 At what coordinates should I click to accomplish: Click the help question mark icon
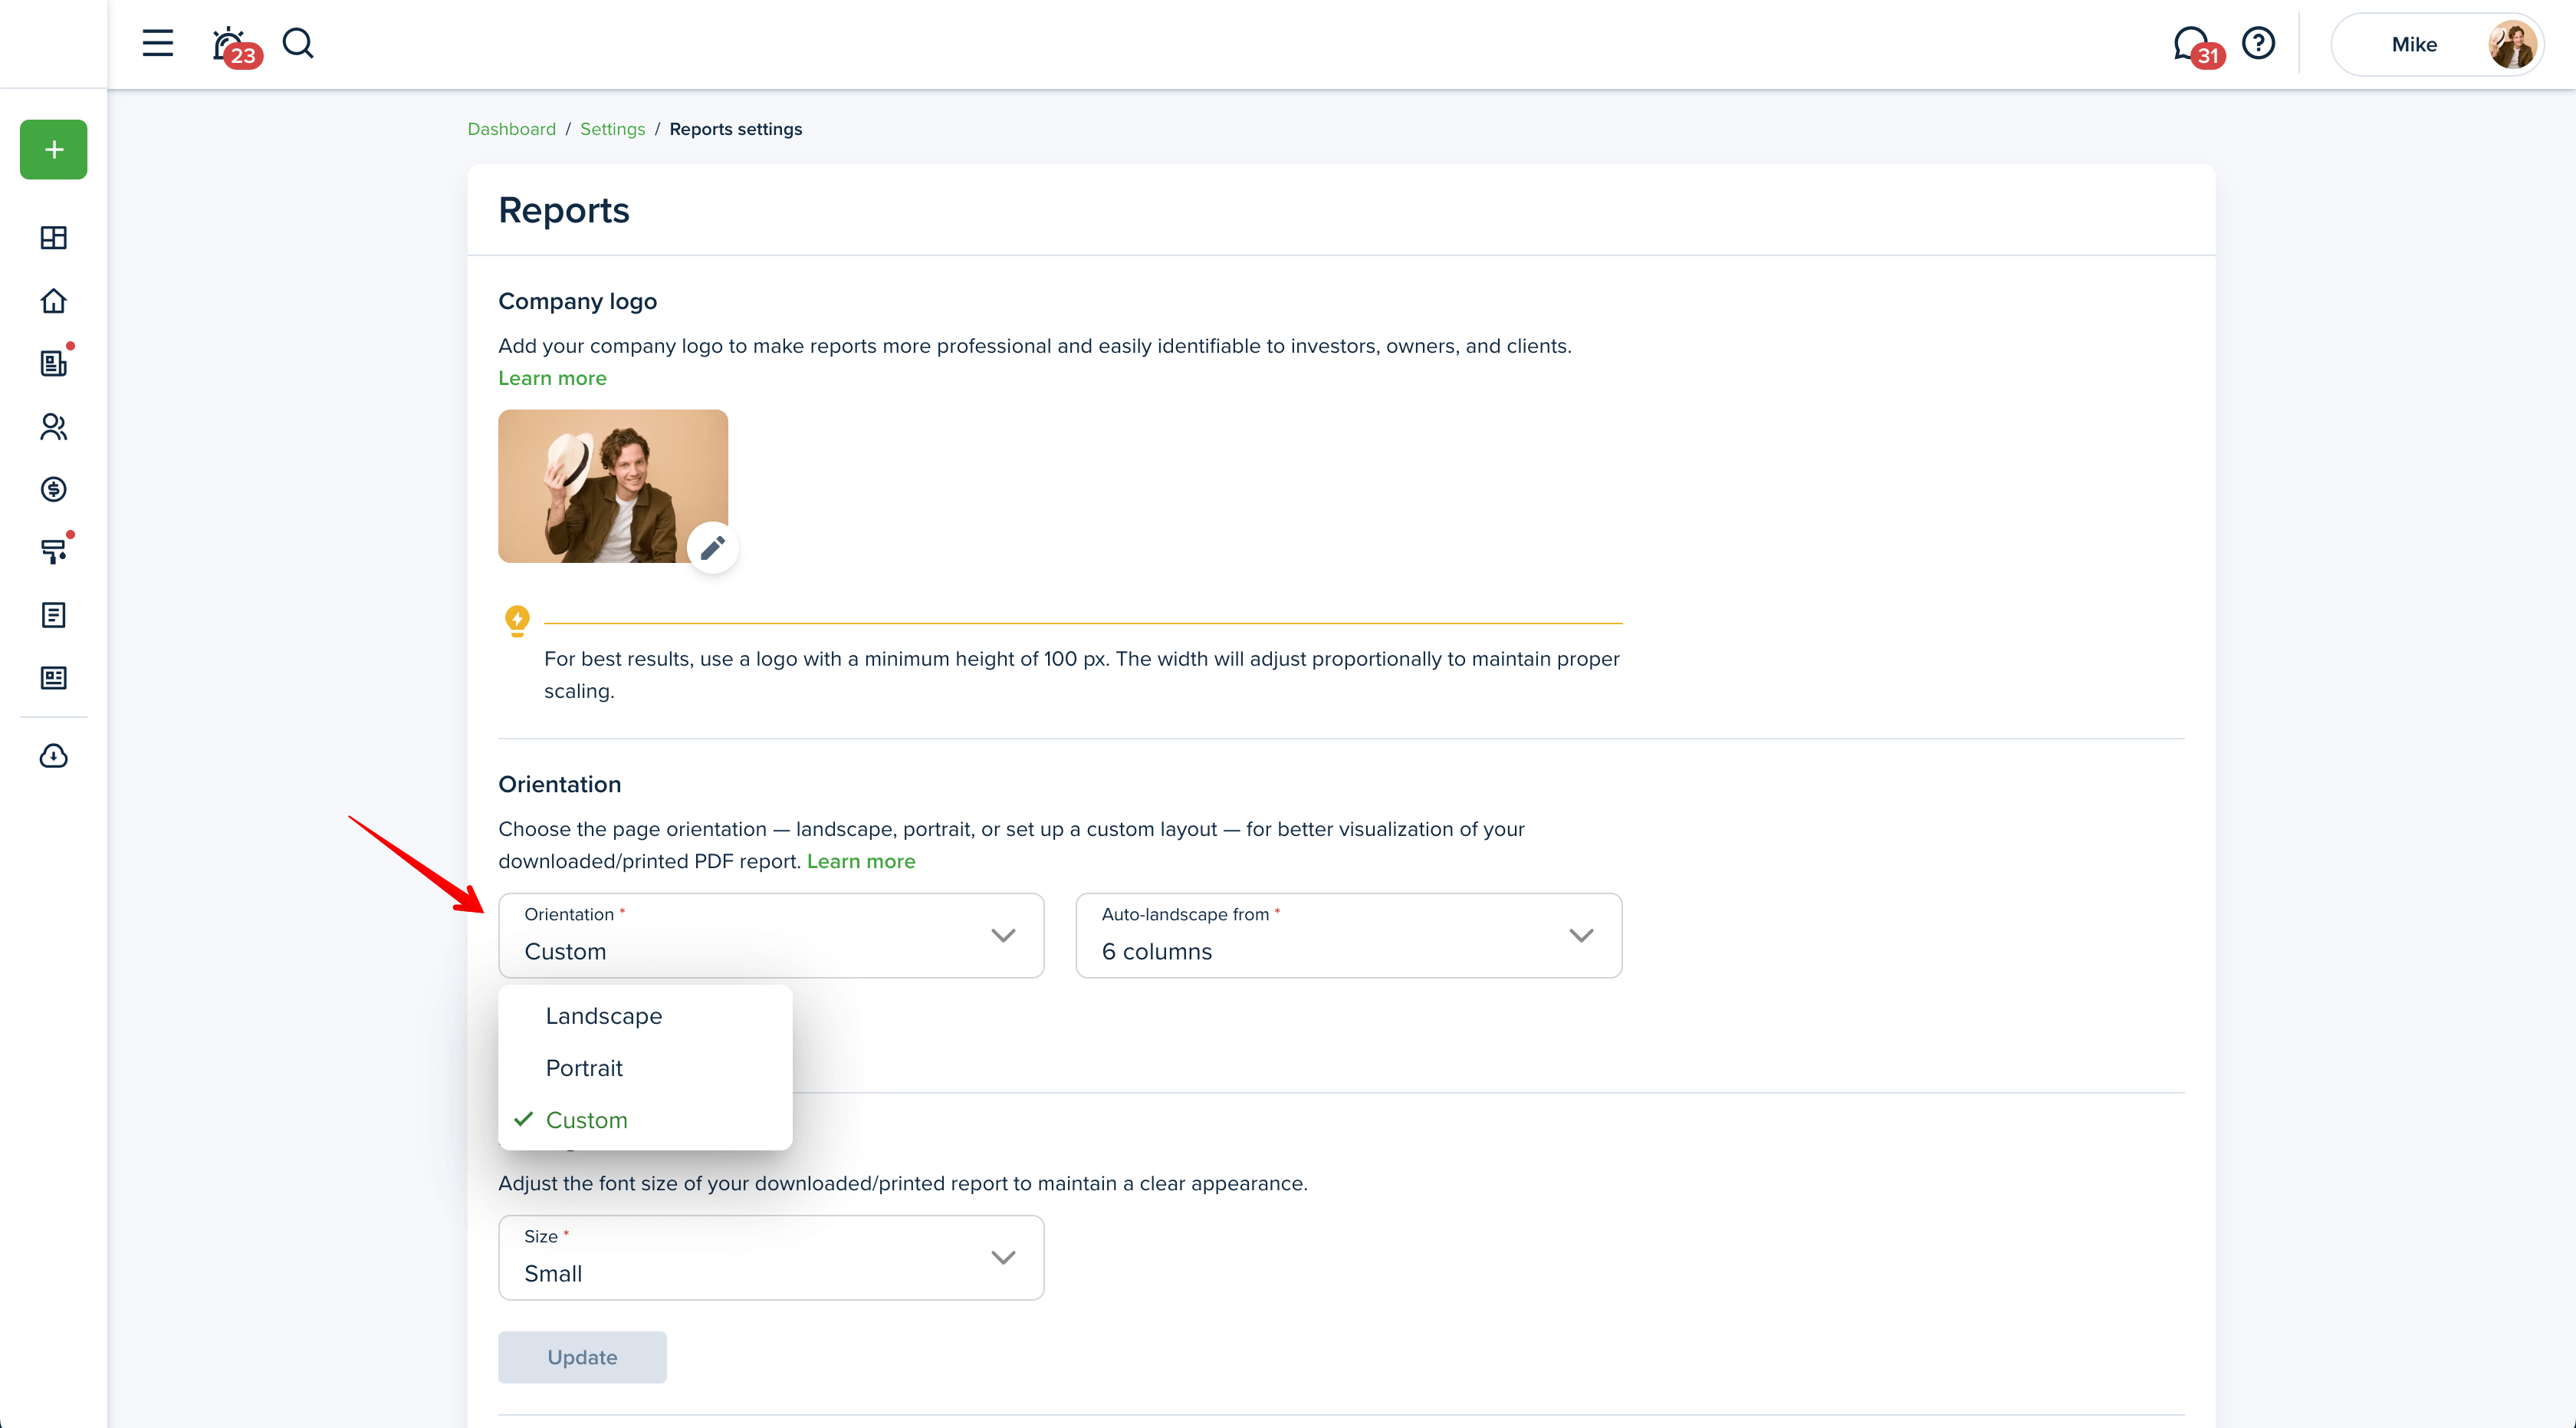coord(2258,43)
